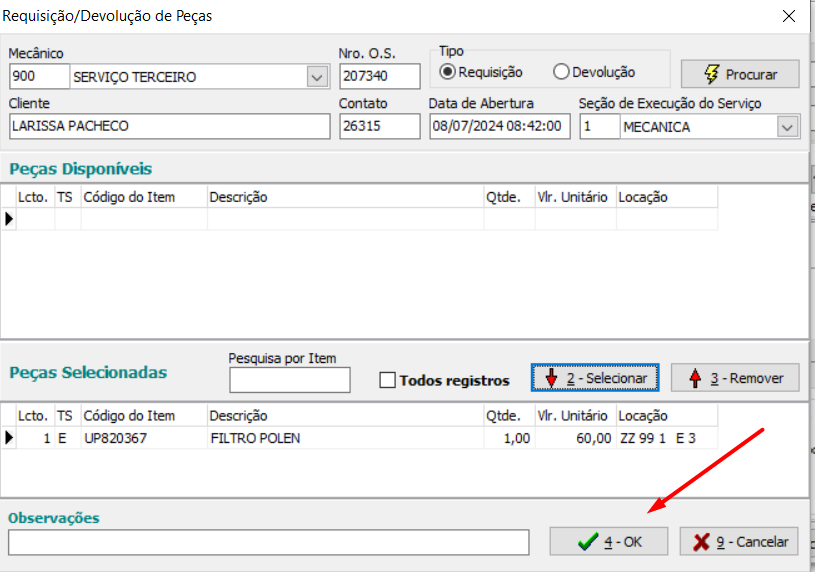
Task: Click Vlr. Unitário header in Peças Selecionadas grid
Action: pos(576,416)
